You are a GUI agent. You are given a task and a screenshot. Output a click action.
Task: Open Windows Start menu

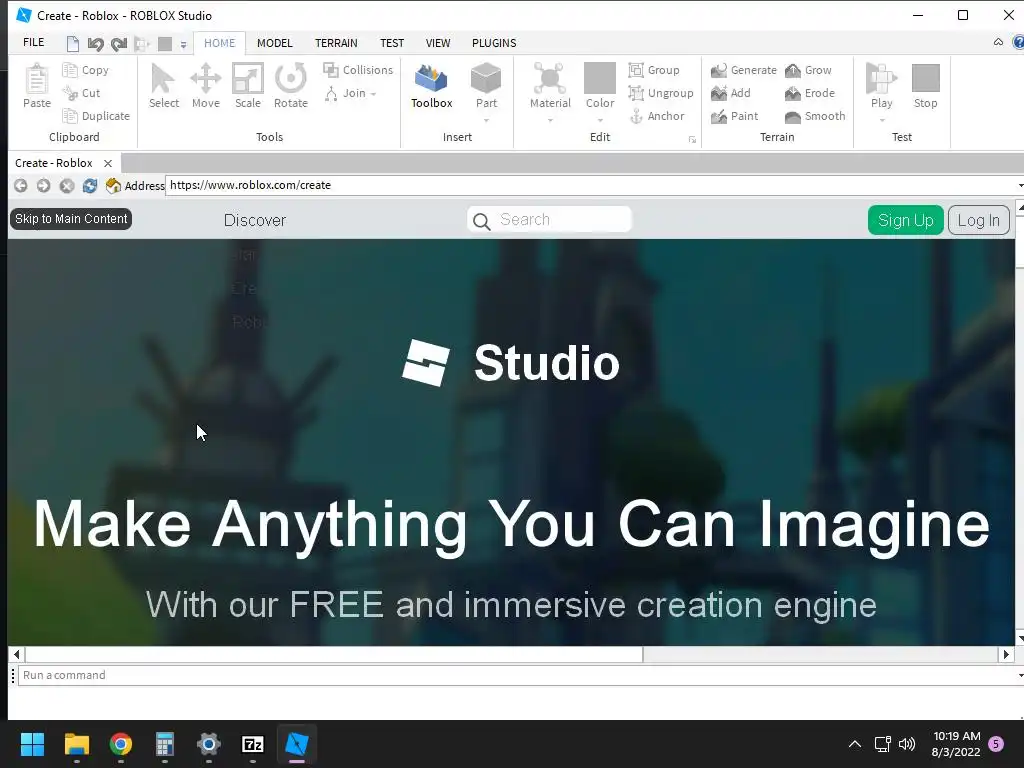click(32, 744)
